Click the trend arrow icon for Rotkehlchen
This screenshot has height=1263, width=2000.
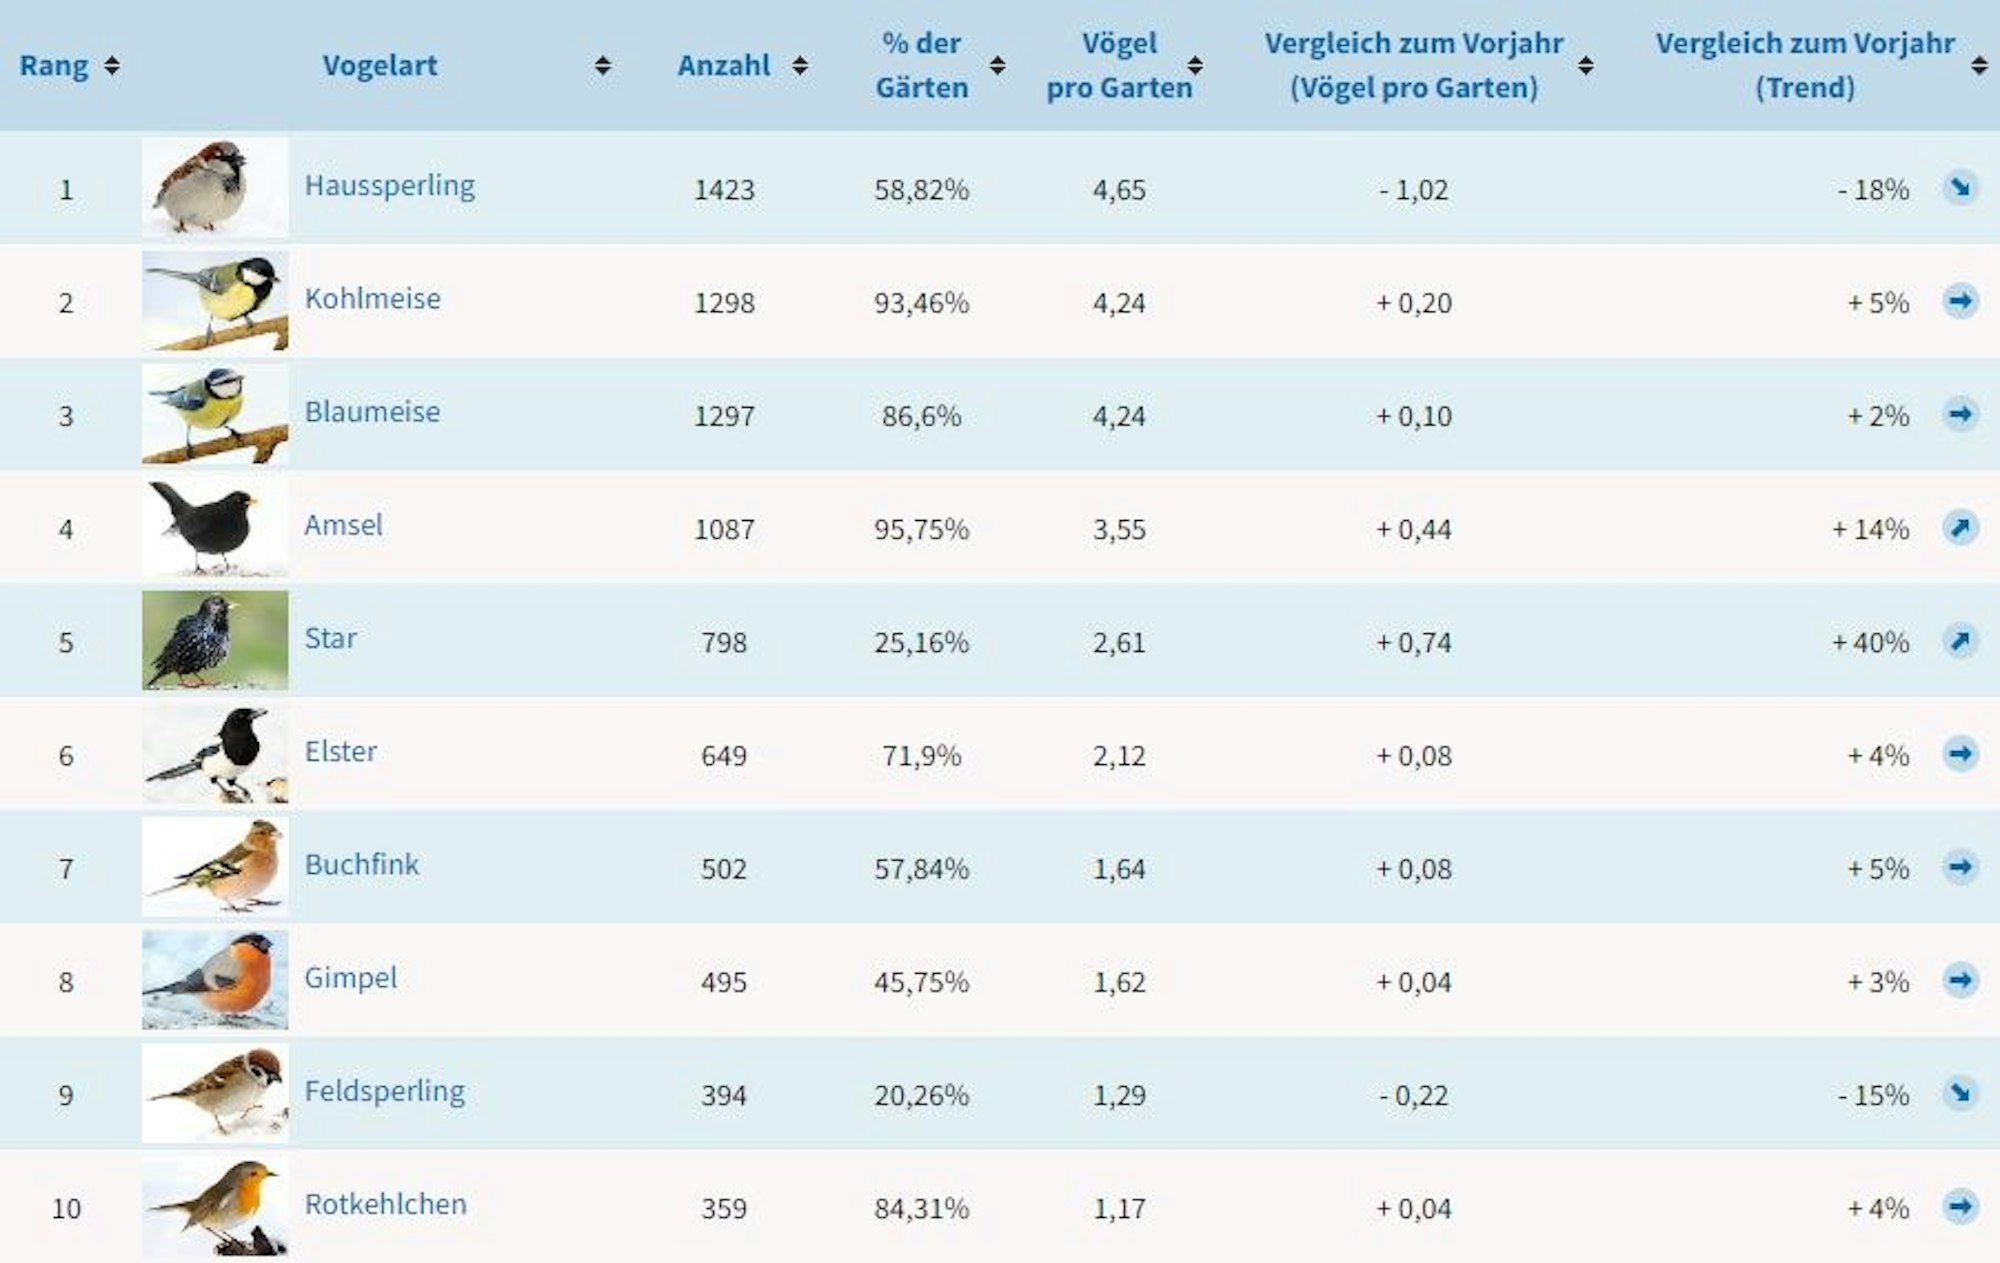pos(1960,1206)
